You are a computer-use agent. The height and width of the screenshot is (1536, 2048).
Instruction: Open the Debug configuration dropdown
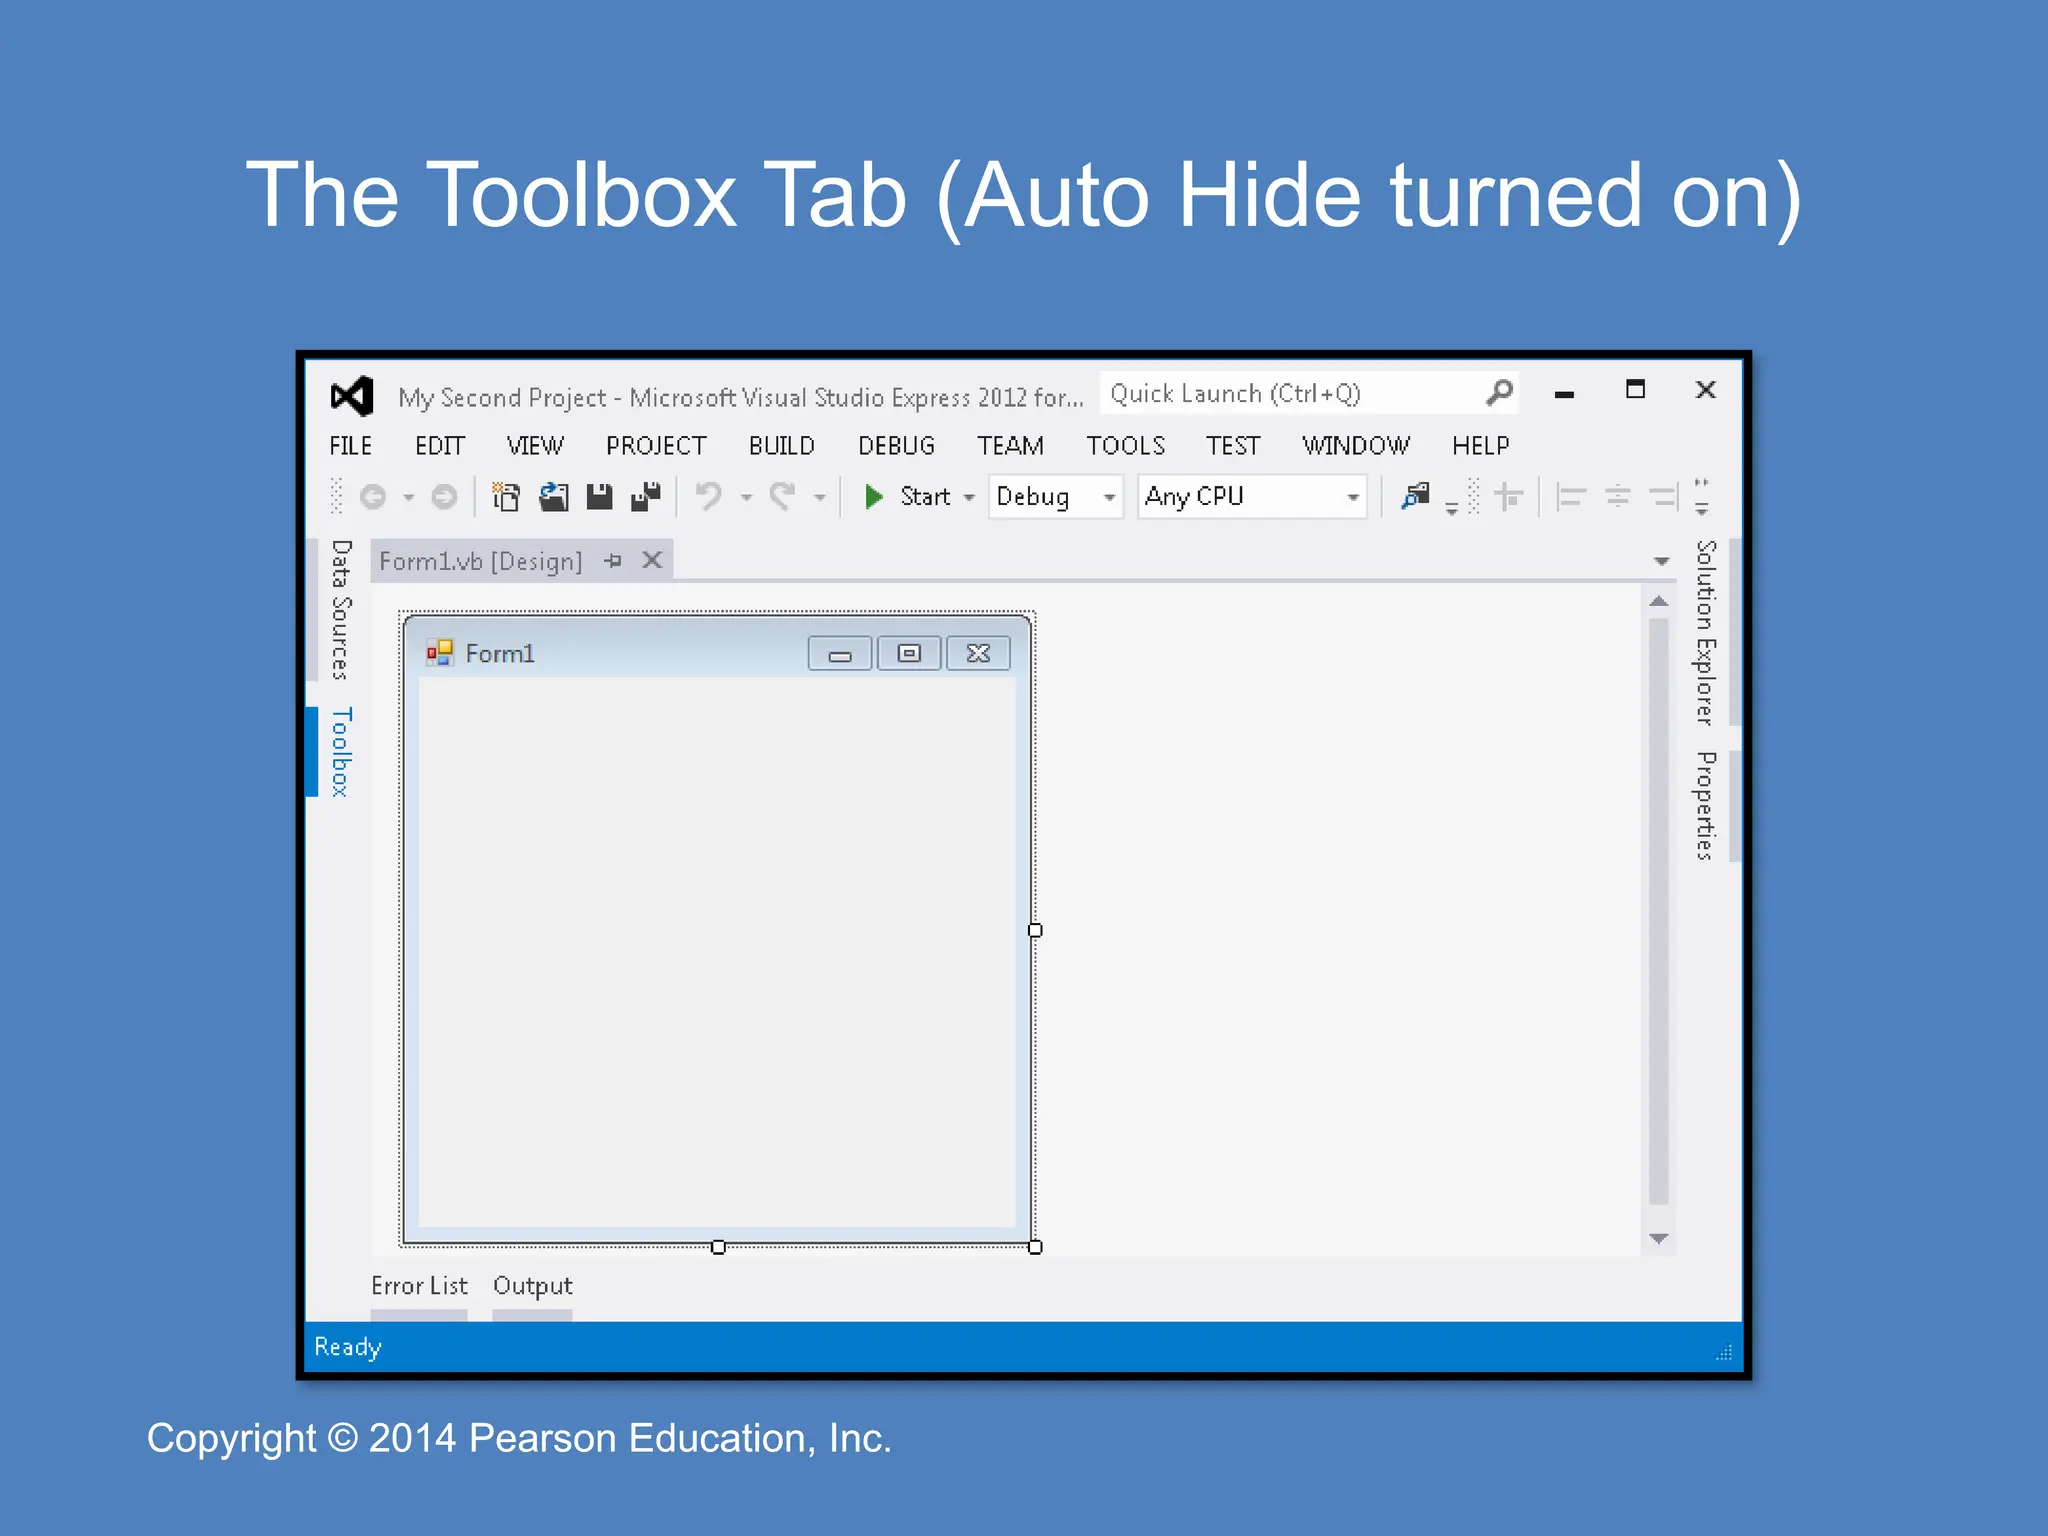[1055, 497]
